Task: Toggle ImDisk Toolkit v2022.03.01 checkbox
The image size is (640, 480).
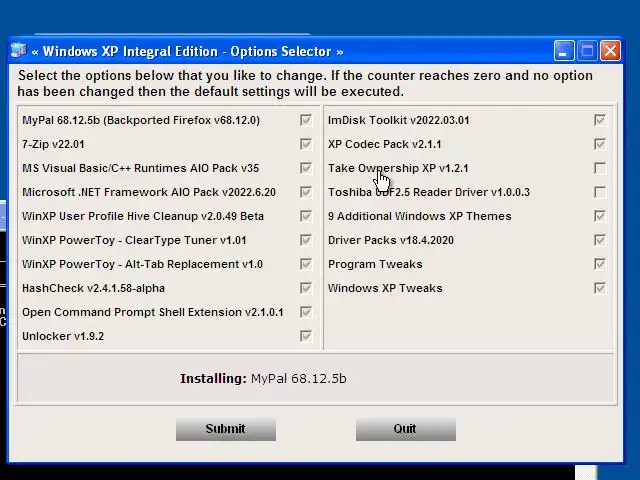Action: pos(600,120)
